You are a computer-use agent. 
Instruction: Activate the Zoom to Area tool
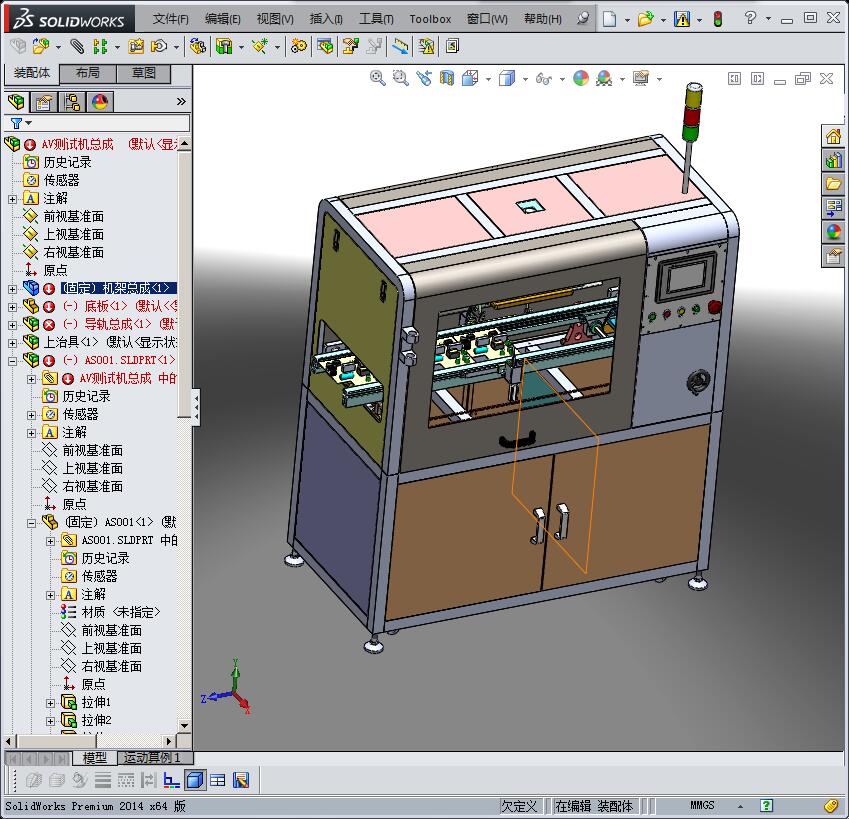click(402, 78)
